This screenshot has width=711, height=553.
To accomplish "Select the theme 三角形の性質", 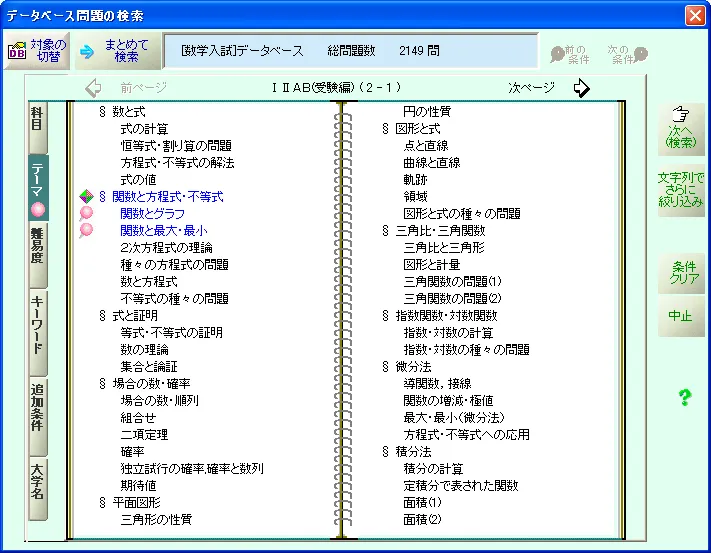I will [x=156, y=519].
